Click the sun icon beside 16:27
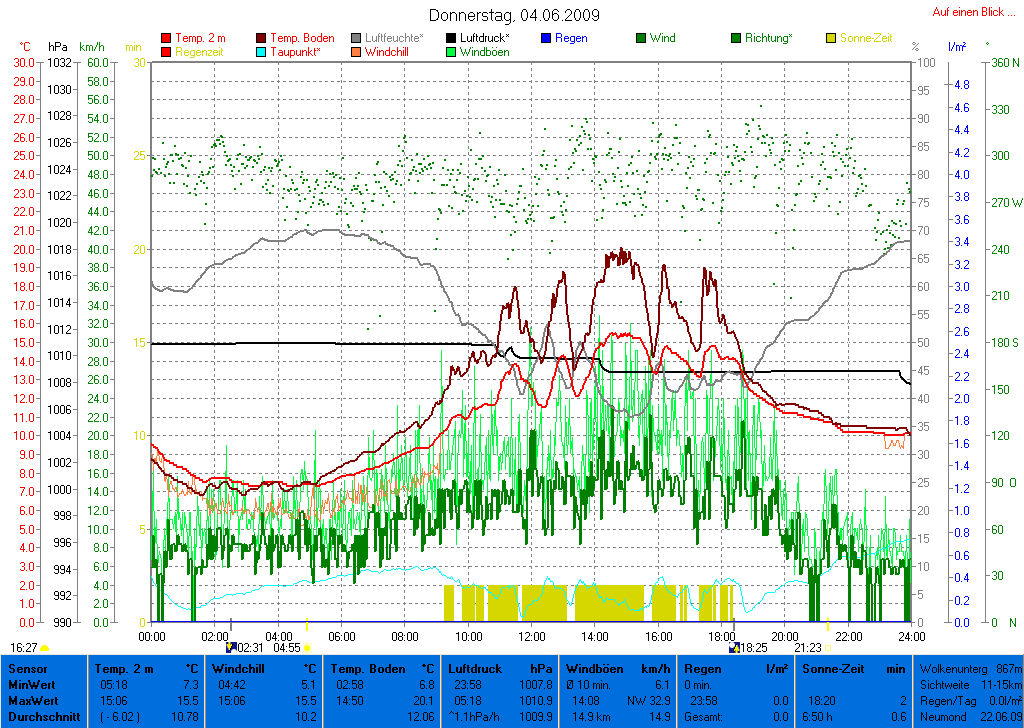 click(44, 648)
